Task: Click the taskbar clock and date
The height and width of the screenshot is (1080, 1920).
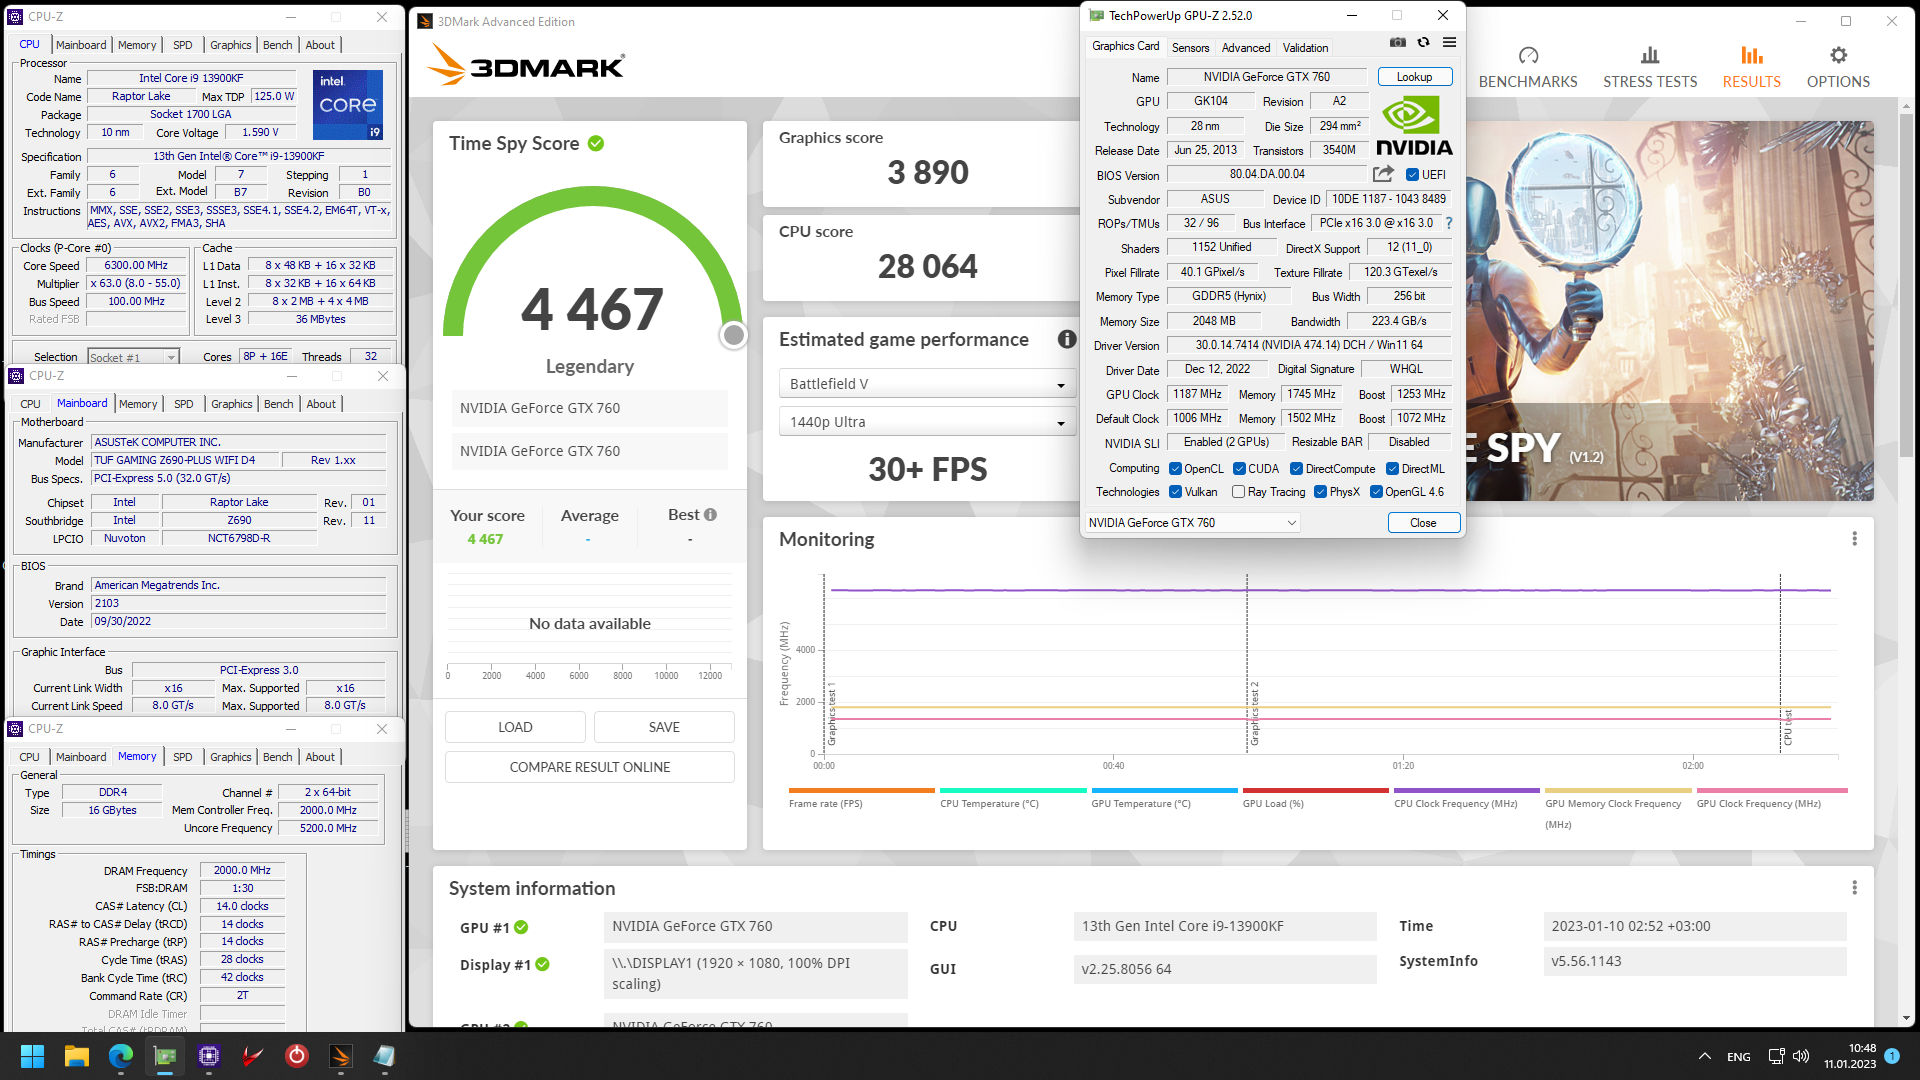Action: pos(1850,1056)
